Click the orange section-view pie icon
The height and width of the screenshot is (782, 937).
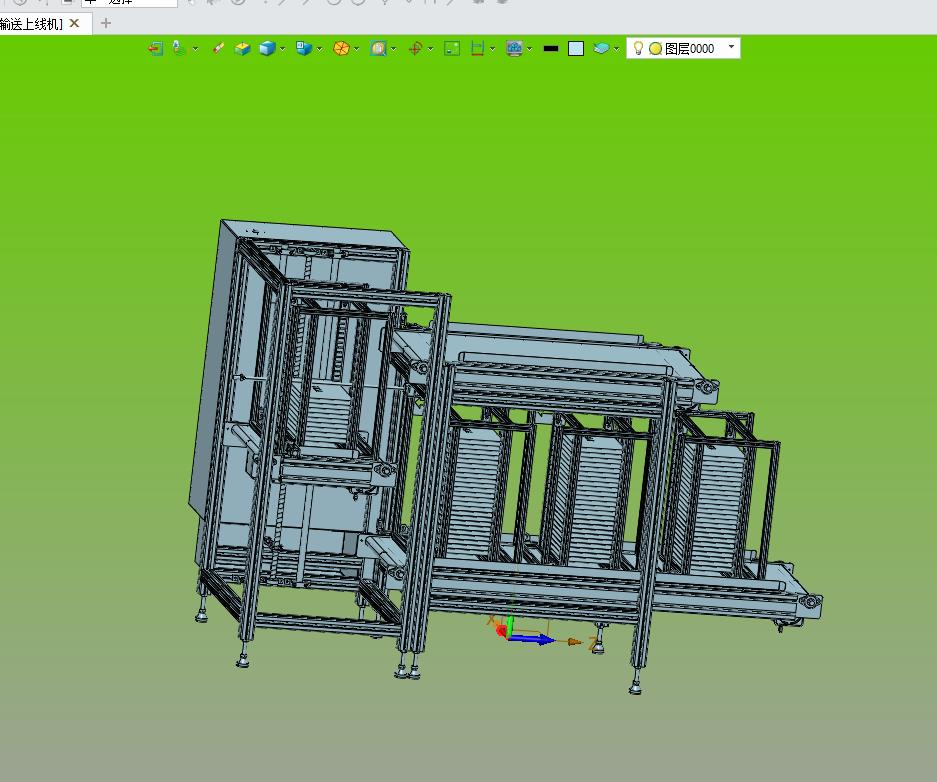pos(341,48)
